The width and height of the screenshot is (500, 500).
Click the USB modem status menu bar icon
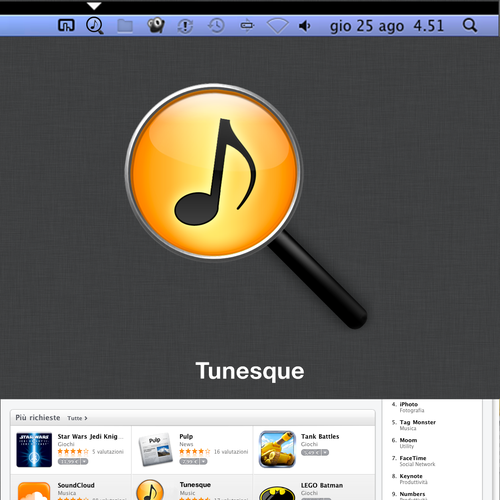(x=247, y=25)
